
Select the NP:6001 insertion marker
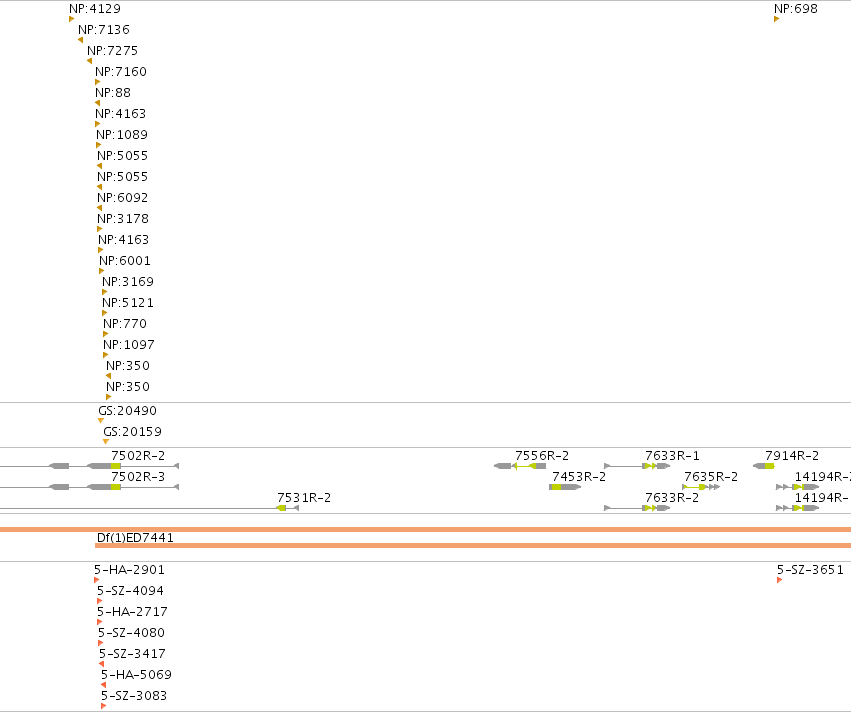pos(101,271)
